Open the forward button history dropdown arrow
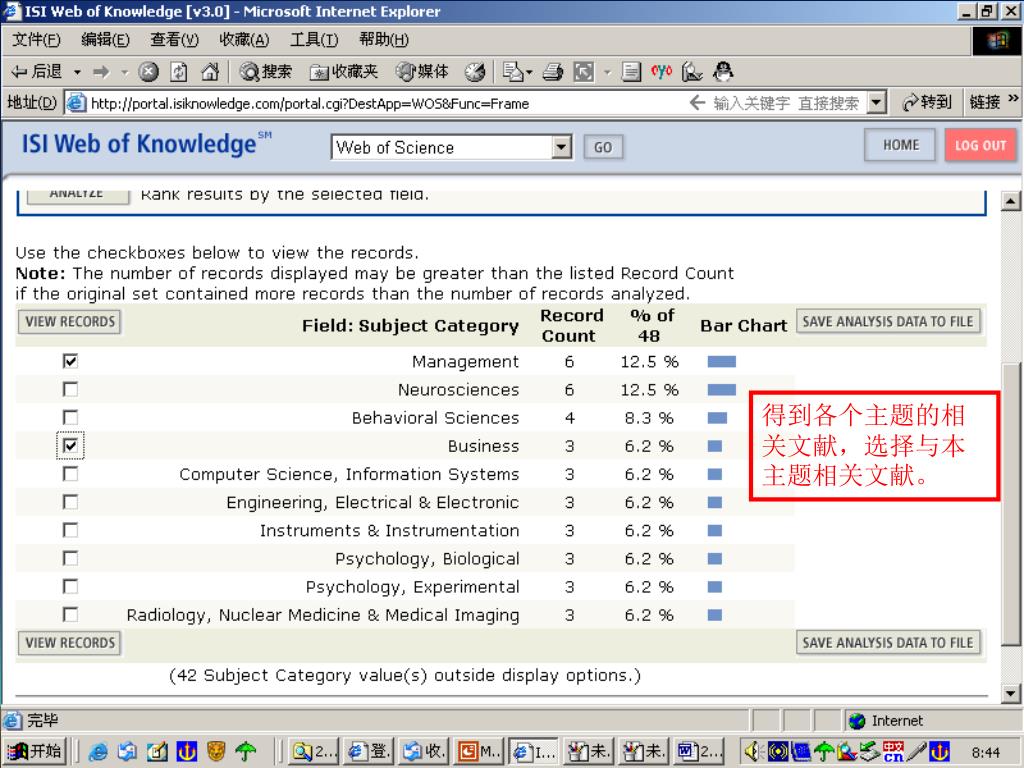 tap(124, 72)
